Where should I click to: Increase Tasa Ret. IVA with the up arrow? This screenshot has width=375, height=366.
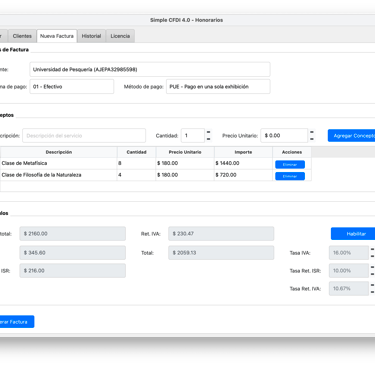point(372,285)
